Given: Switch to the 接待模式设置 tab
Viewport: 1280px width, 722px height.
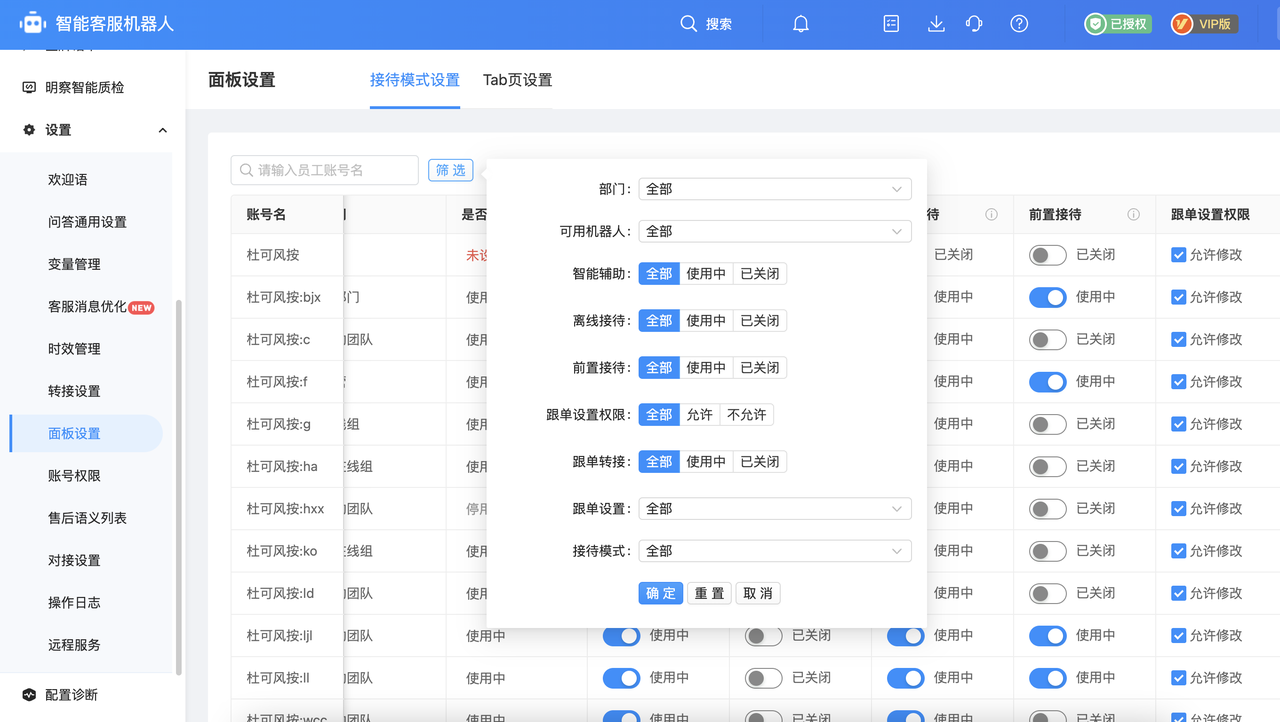Looking at the screenshot, I should point(415,80).
